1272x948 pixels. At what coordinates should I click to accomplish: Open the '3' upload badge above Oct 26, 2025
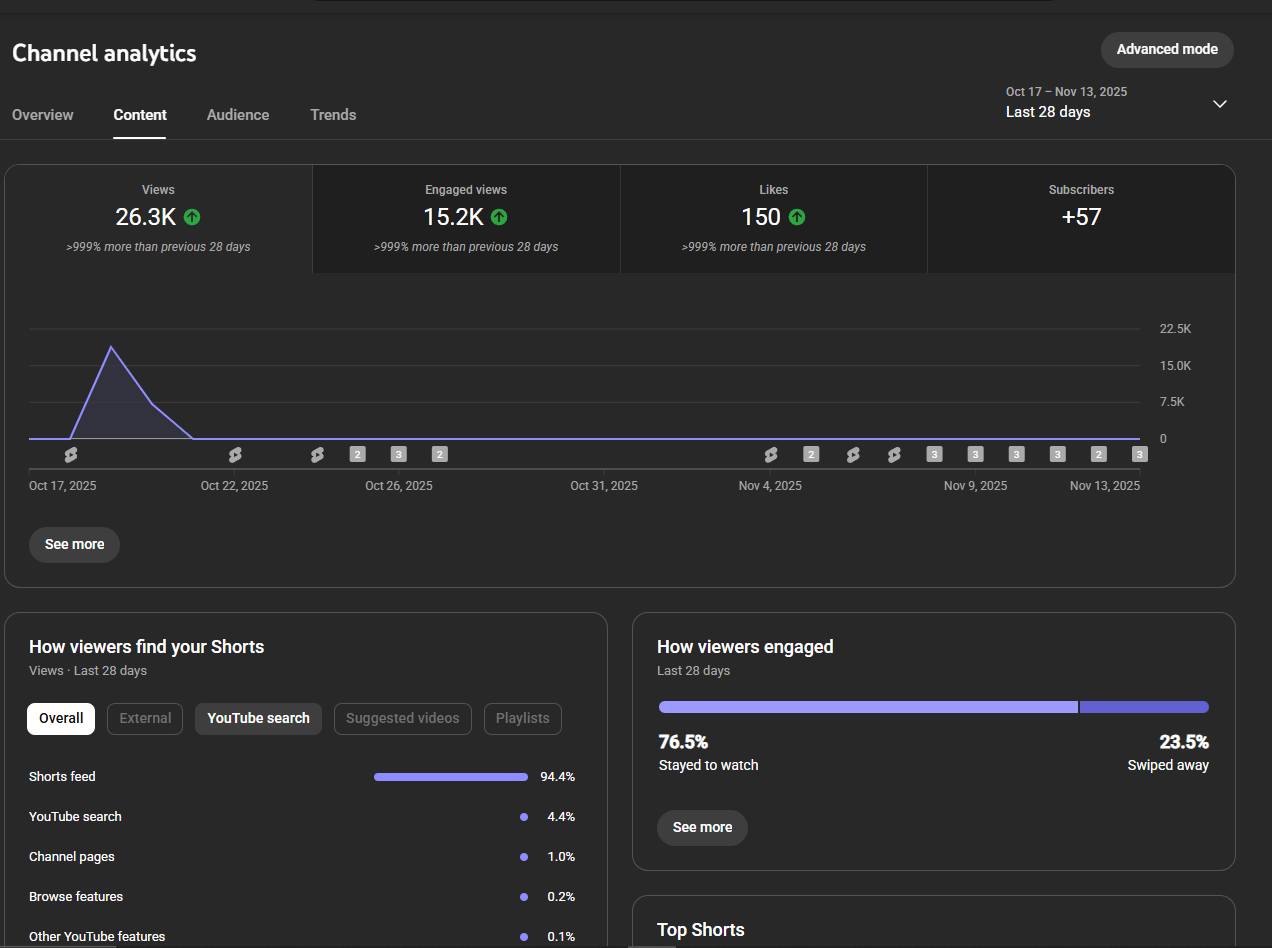click(x=398, y=454)
